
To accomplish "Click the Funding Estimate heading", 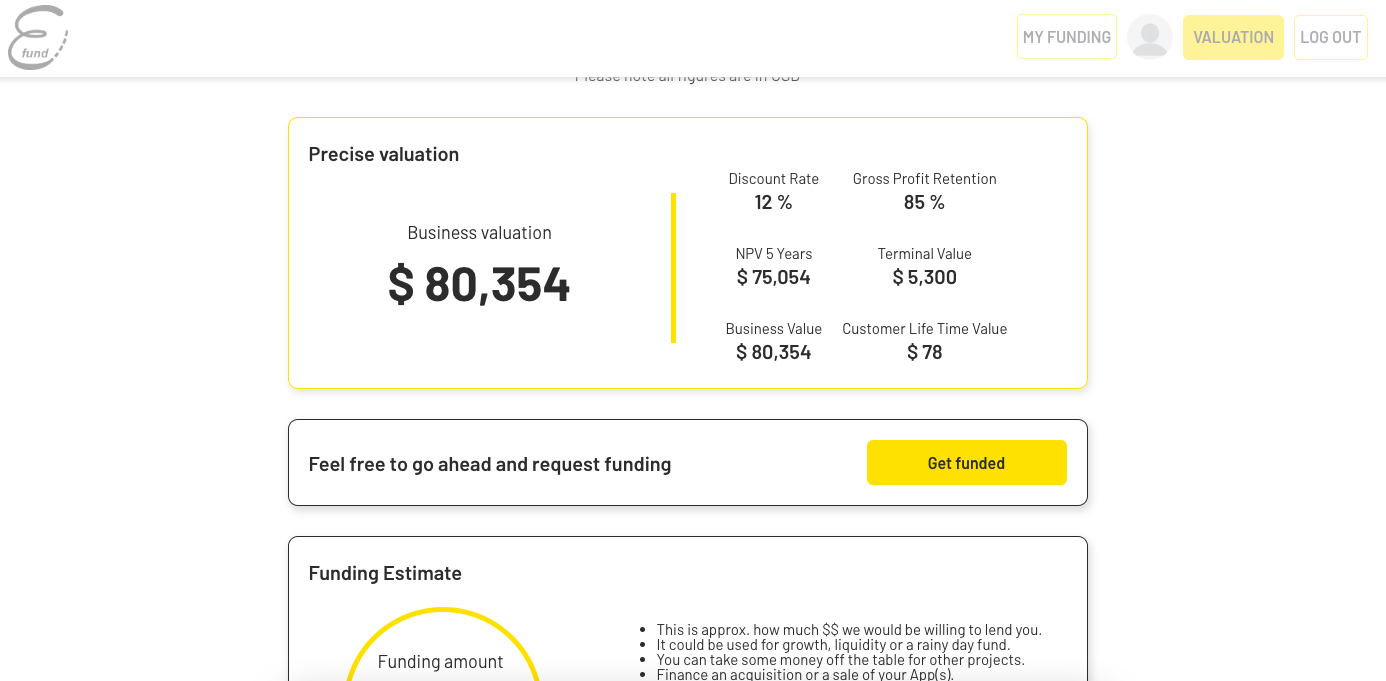I will [x=385, y=572].
